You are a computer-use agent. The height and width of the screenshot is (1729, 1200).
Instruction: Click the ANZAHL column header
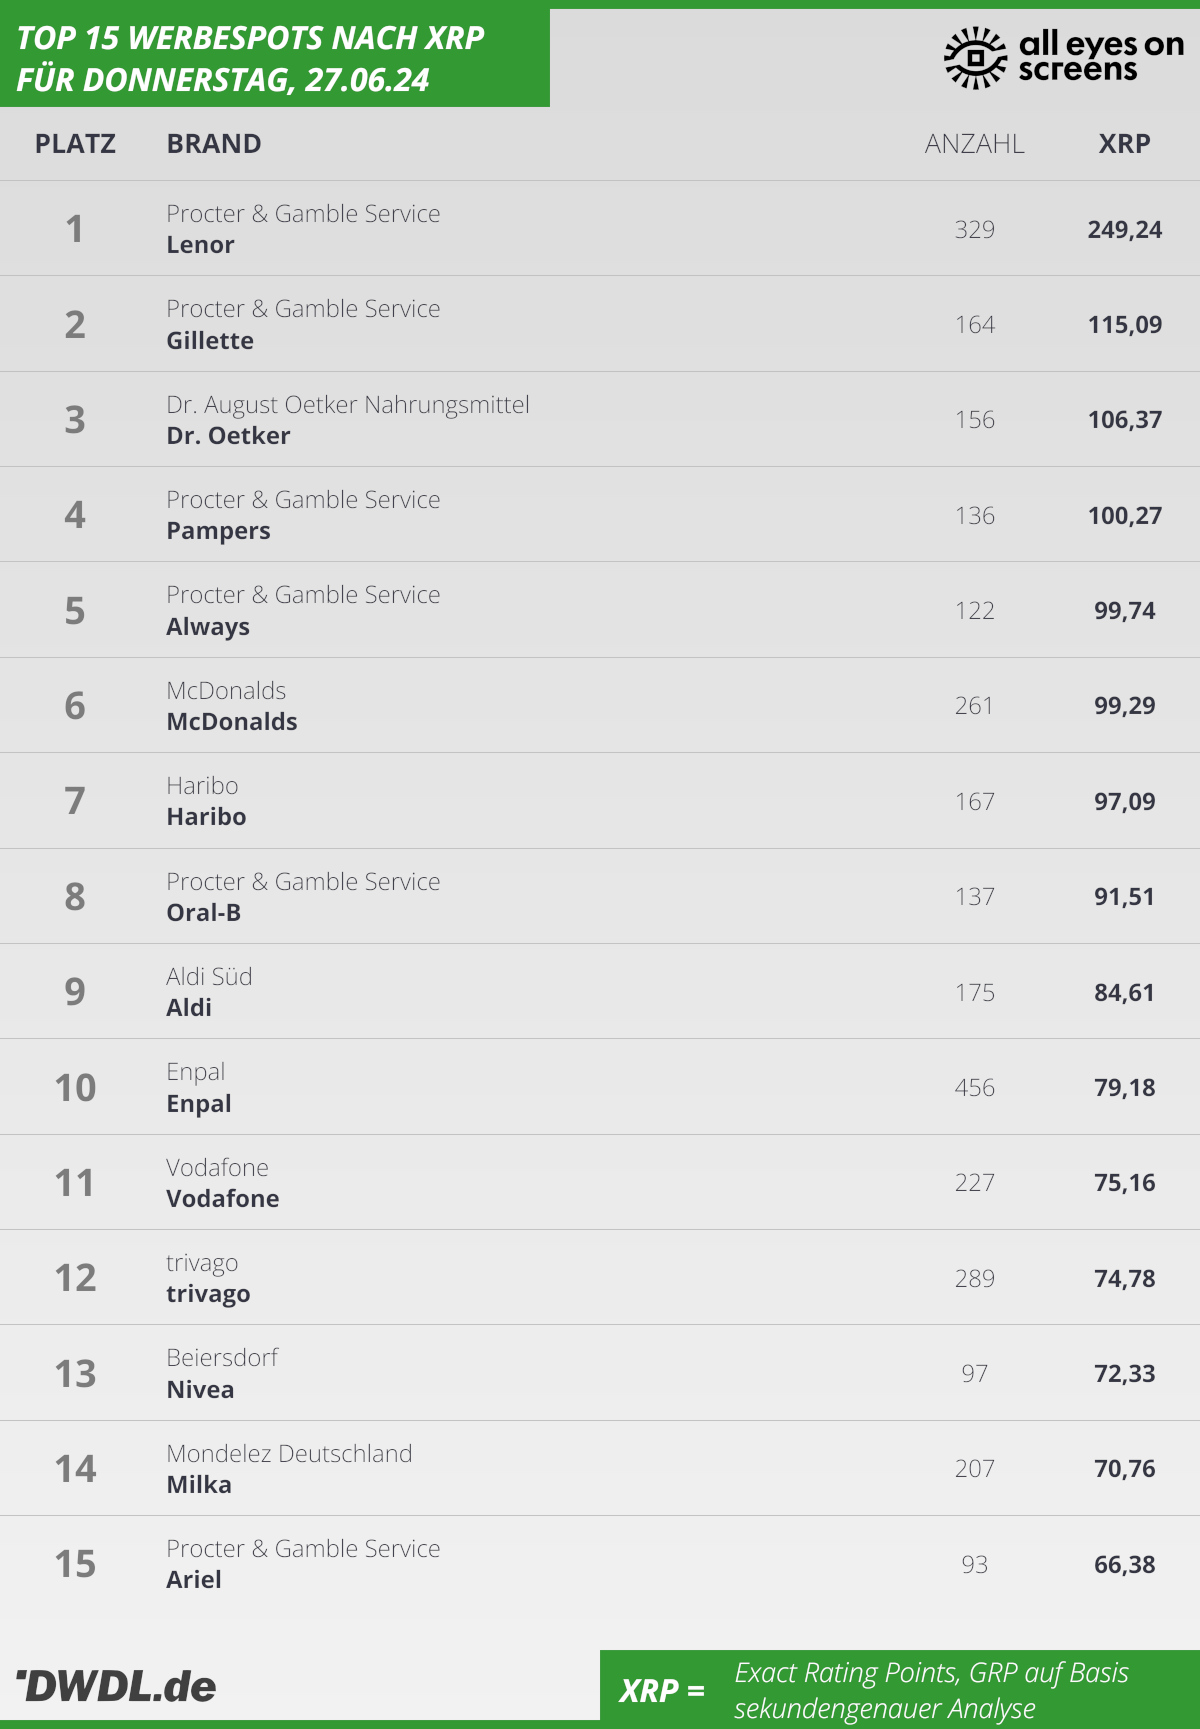(975, 144)
